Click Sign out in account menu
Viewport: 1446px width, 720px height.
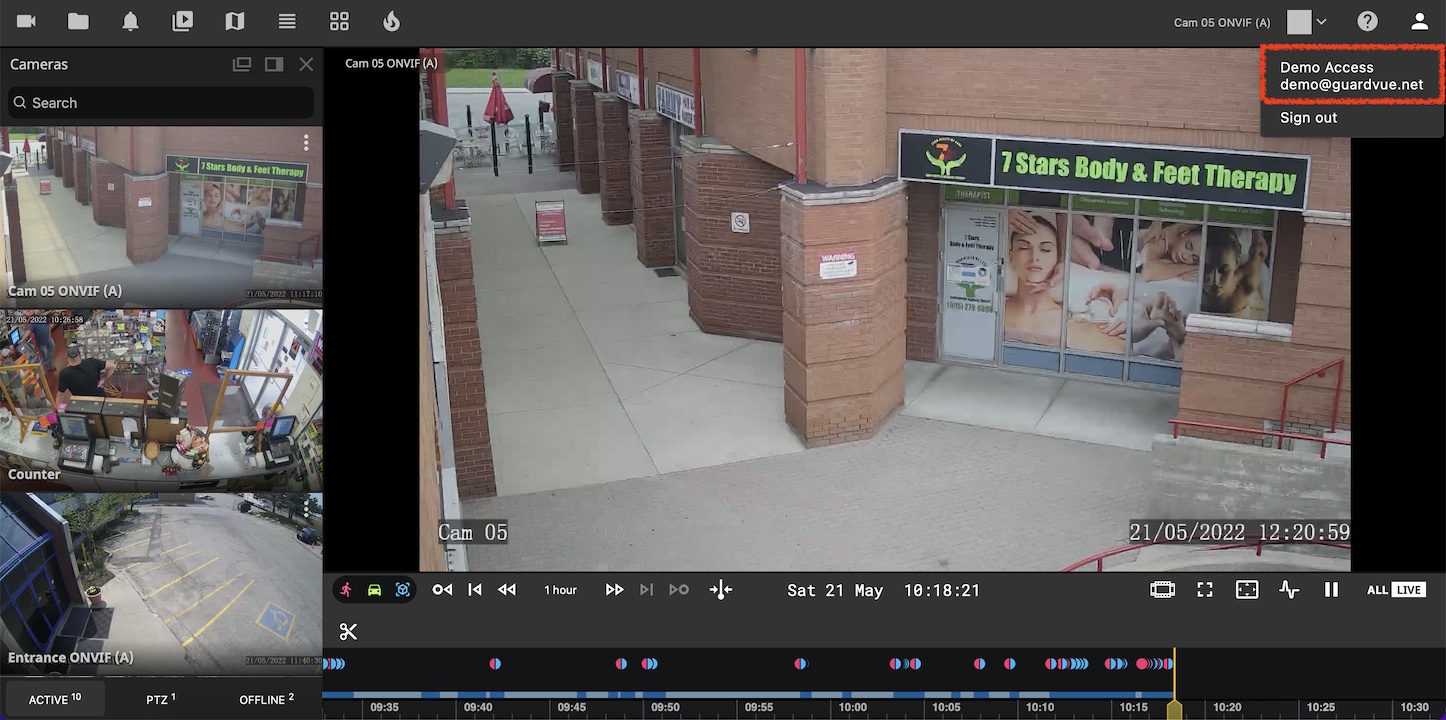[x=1308, y=118]
